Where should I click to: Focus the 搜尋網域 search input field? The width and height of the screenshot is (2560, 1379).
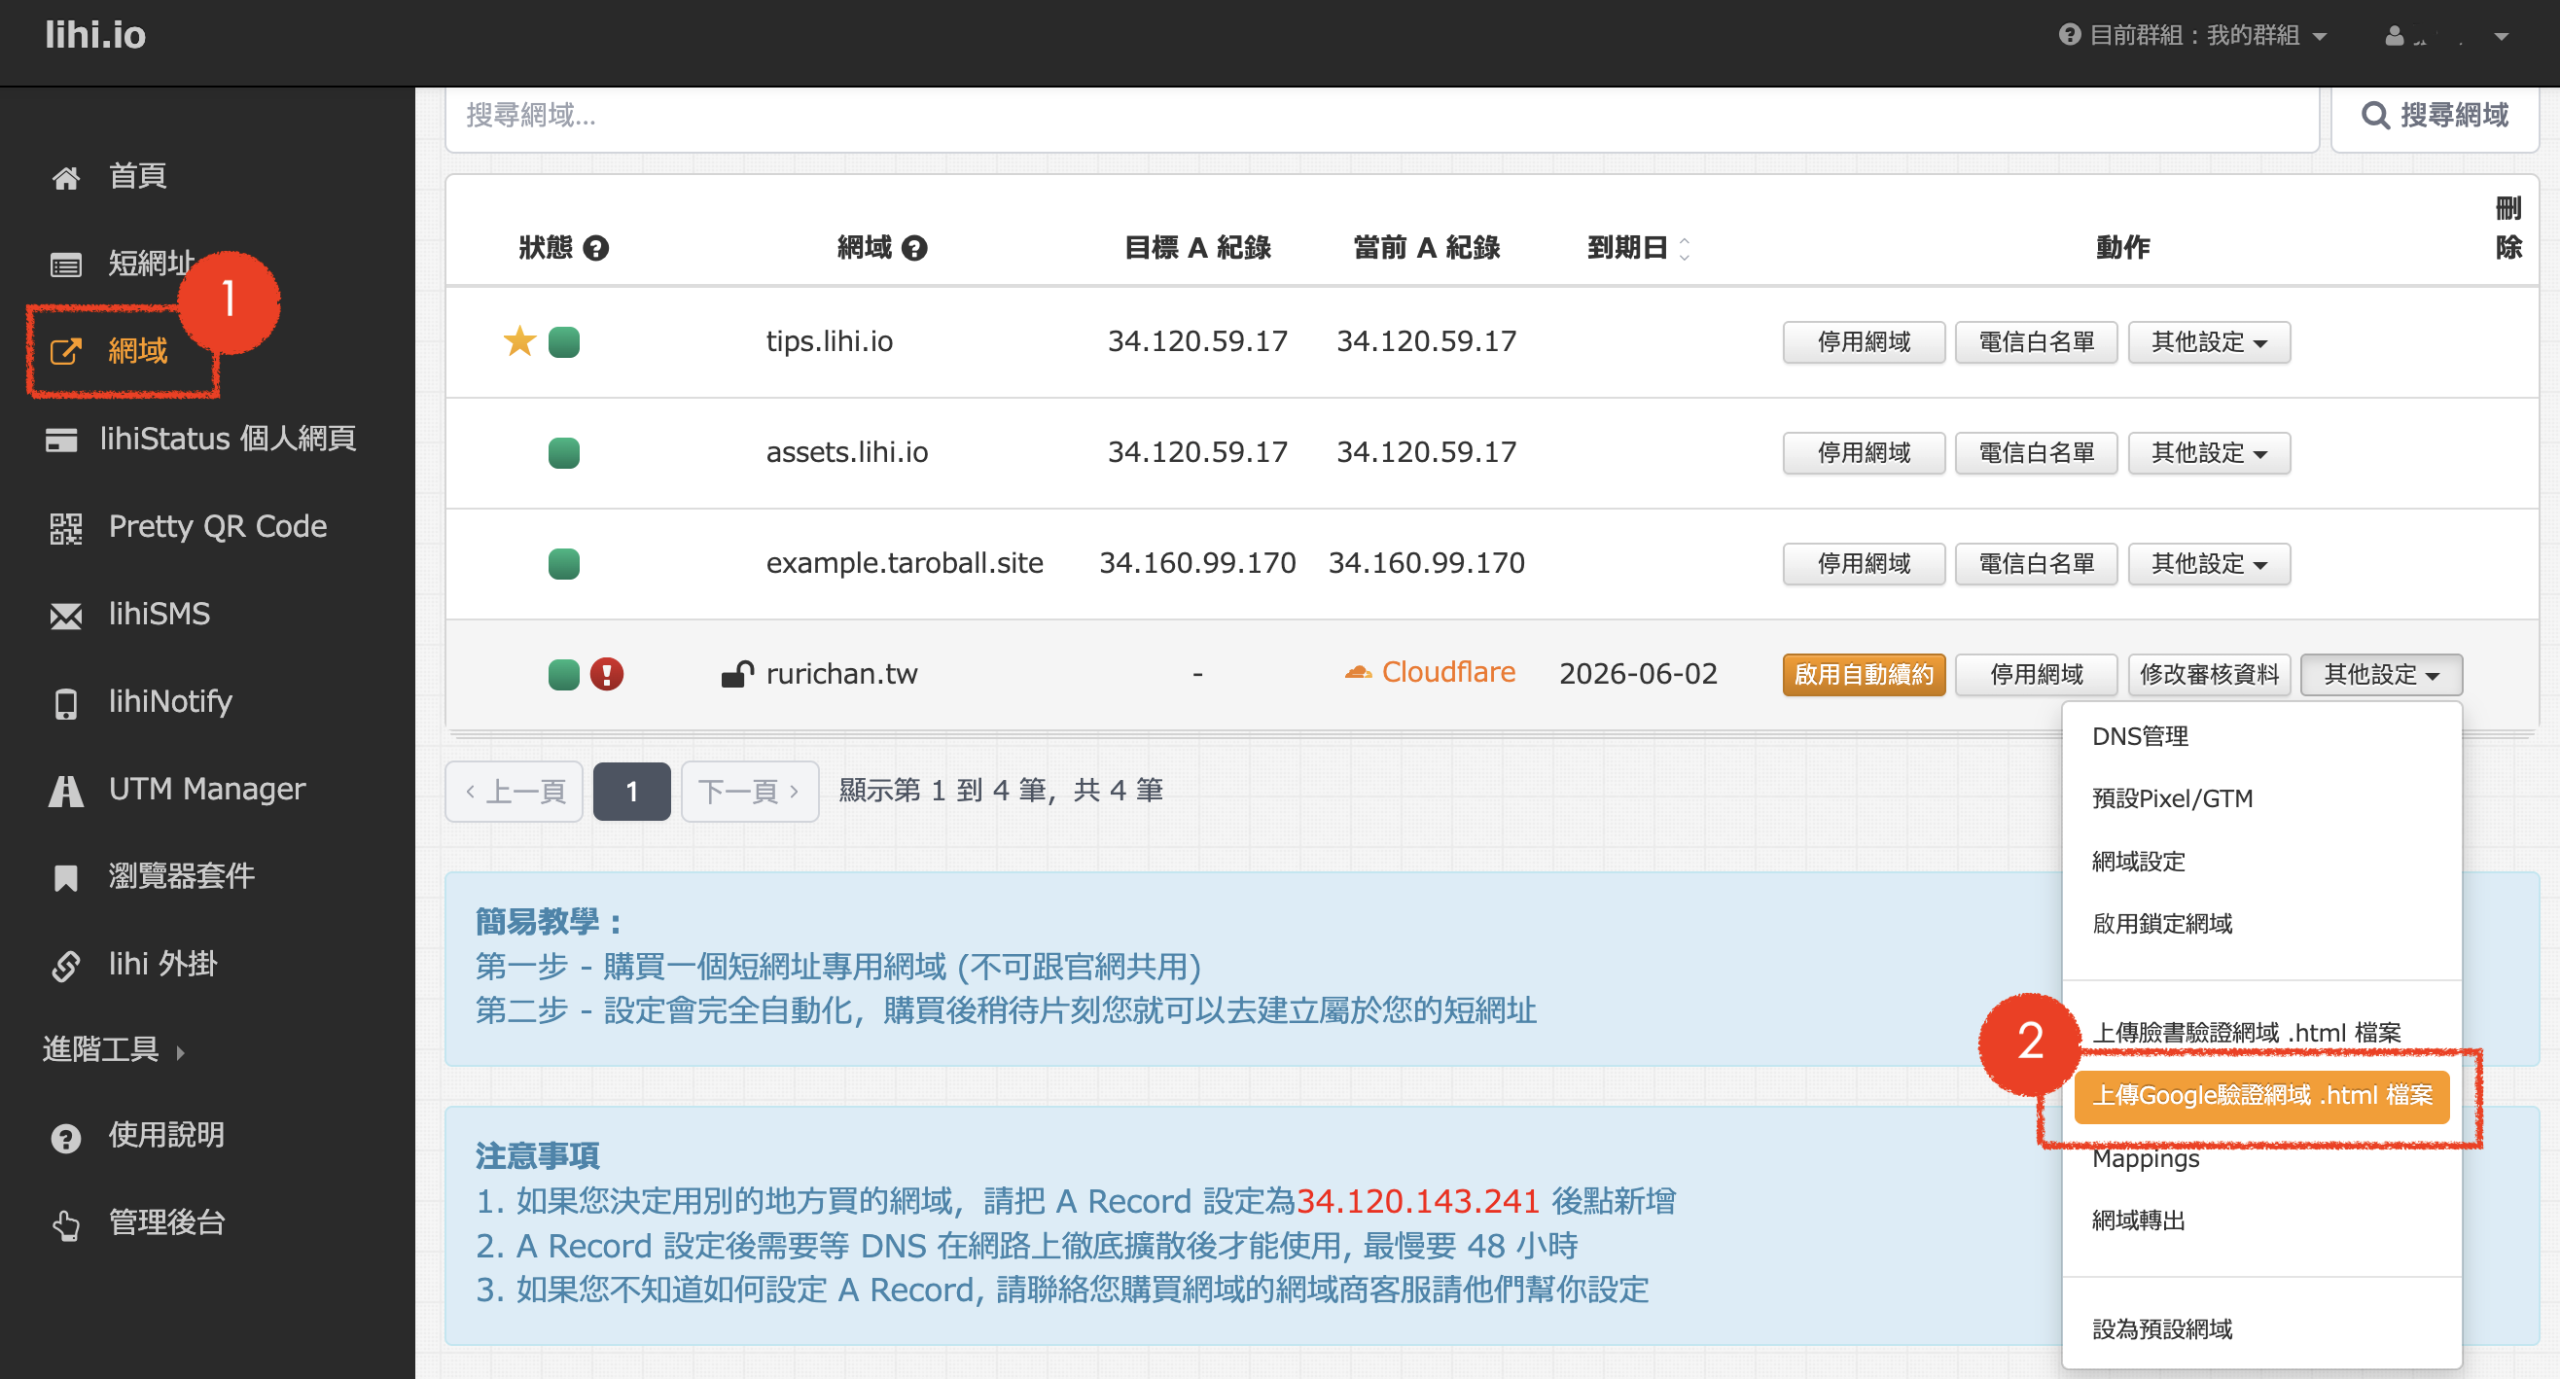click(x=1380, y=116)
